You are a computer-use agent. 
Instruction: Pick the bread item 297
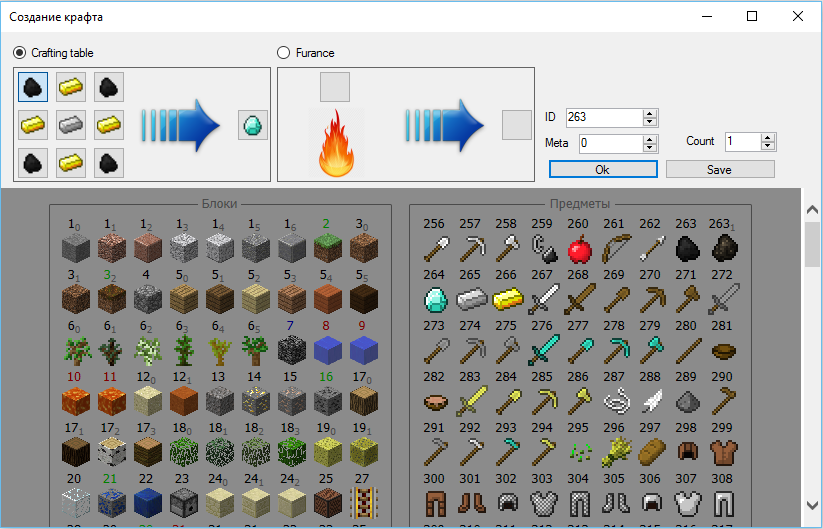651,452
